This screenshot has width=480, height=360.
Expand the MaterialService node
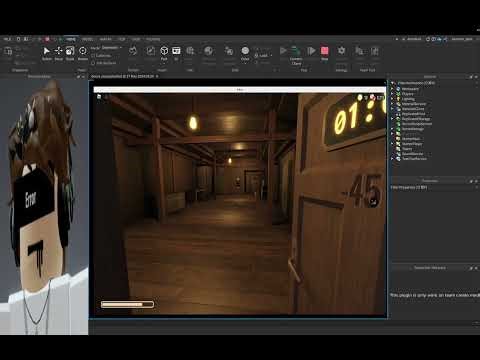393,104
